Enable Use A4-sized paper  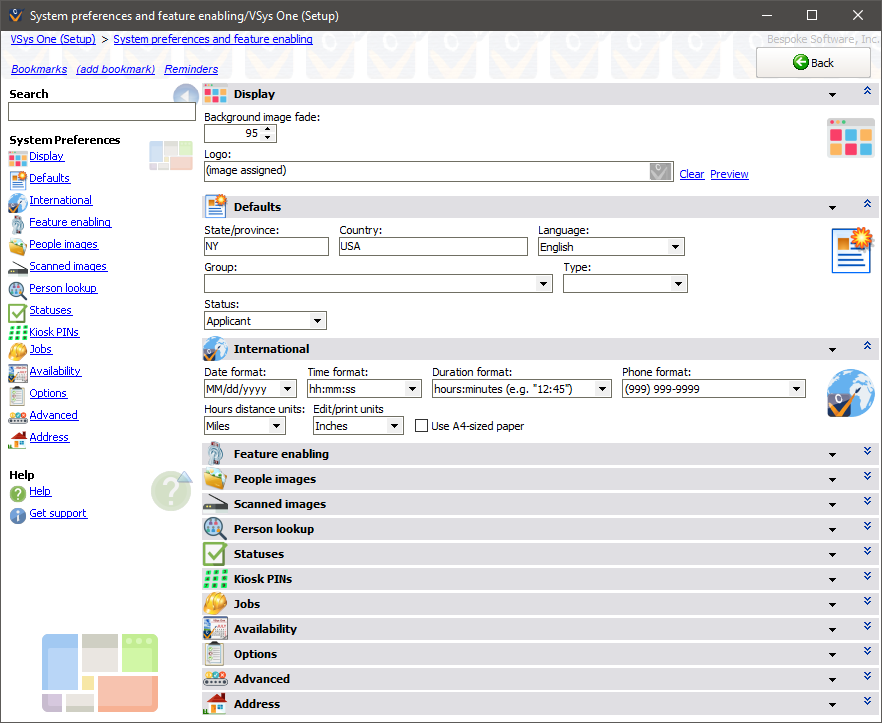pyautogui.click(x=421, y=425)
